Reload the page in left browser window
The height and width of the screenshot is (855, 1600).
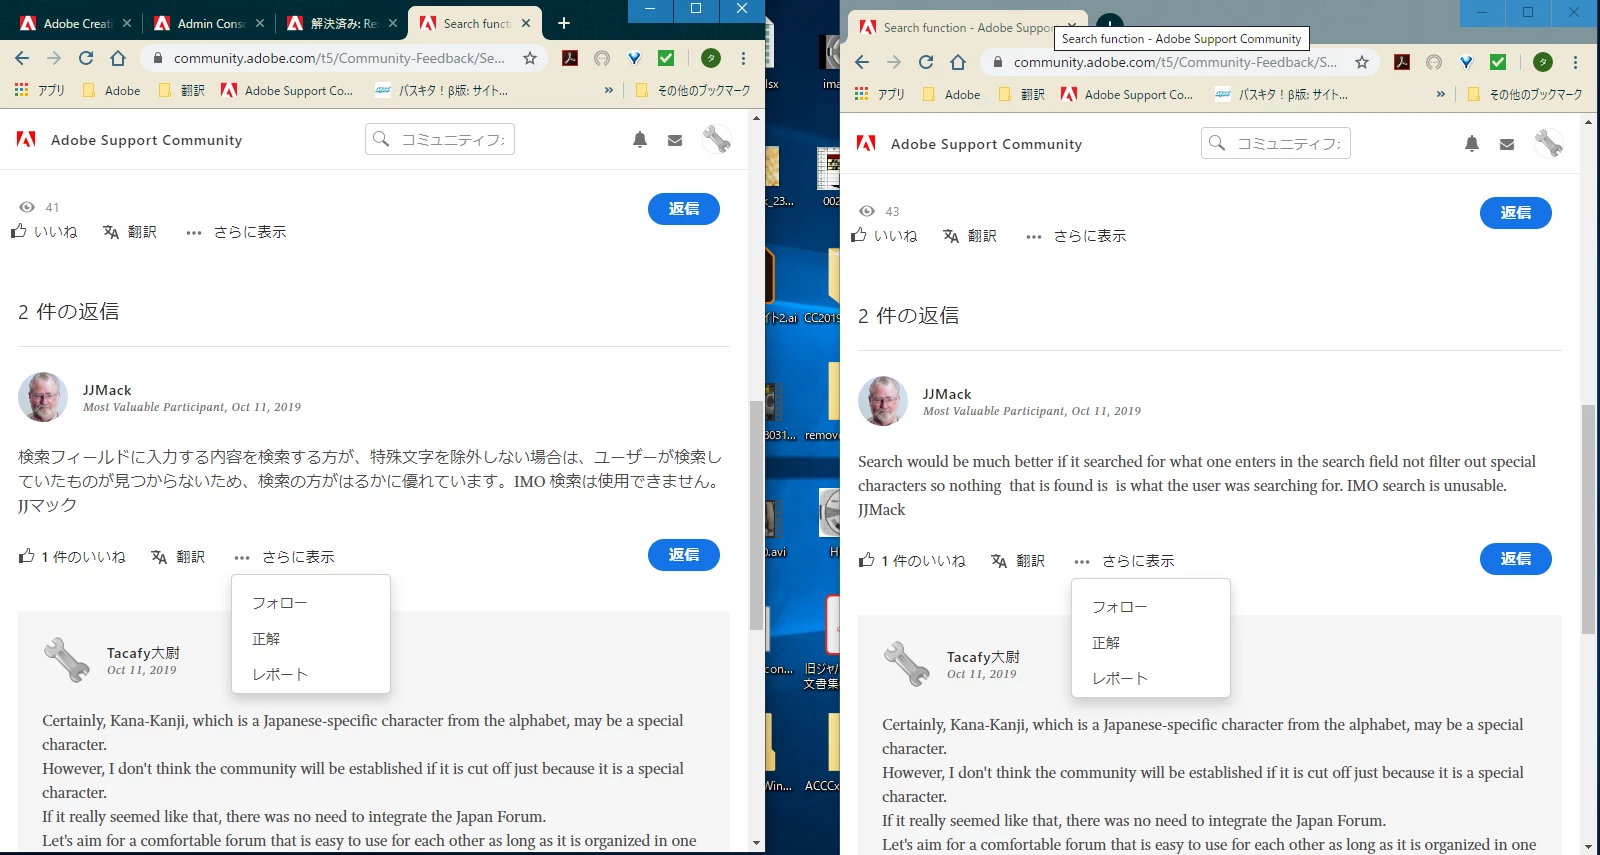[x=86, y=58]
